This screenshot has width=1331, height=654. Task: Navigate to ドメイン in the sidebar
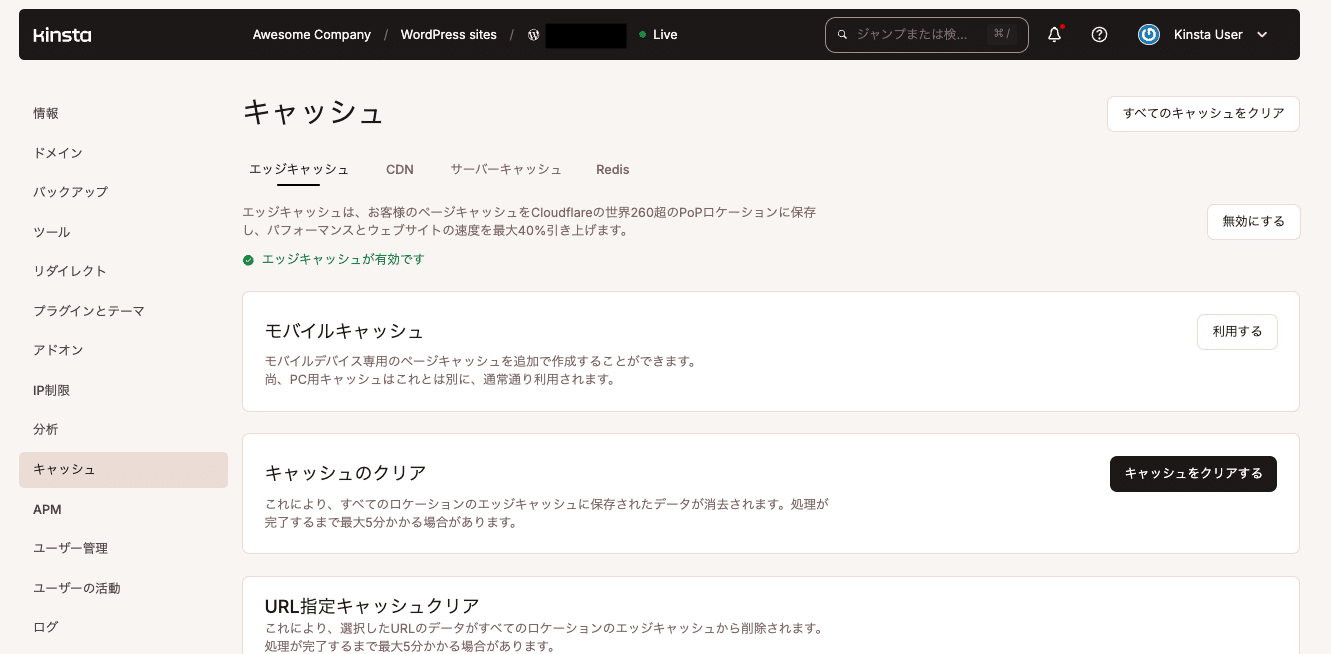tap(58, 152)
